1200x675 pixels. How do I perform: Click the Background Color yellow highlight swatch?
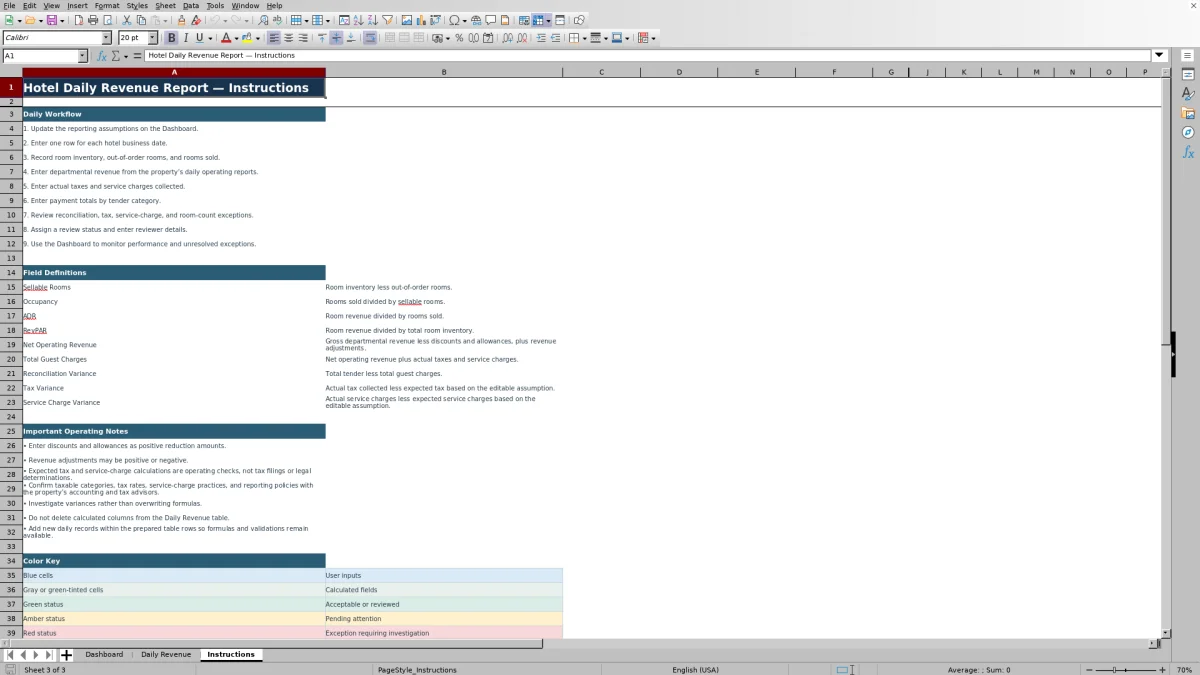[x=246, y=38]
